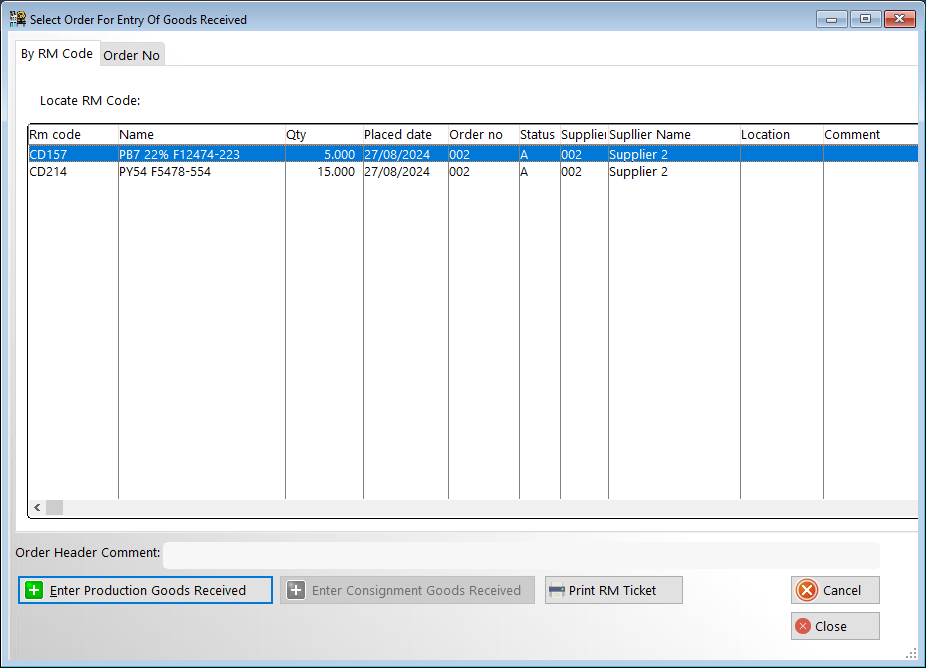
Task: Select the By RM Code tab
Action: 57,54
